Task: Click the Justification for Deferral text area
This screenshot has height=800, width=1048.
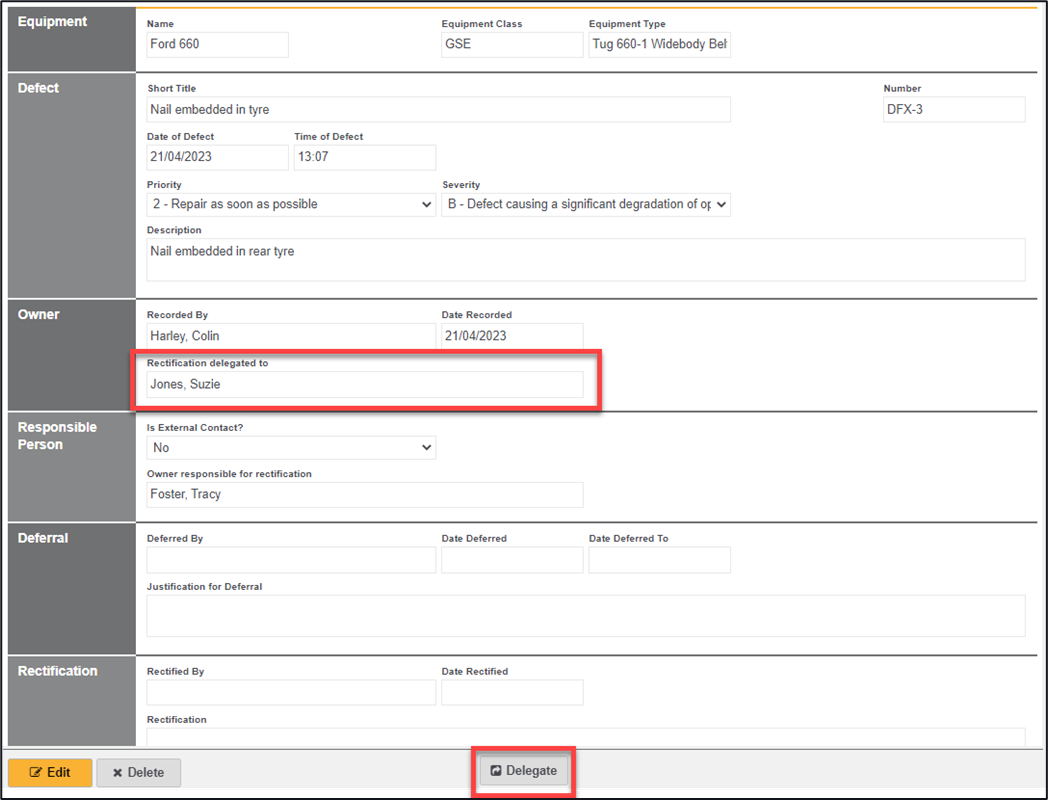Action: pyautogui.click(x=585, y=616)
